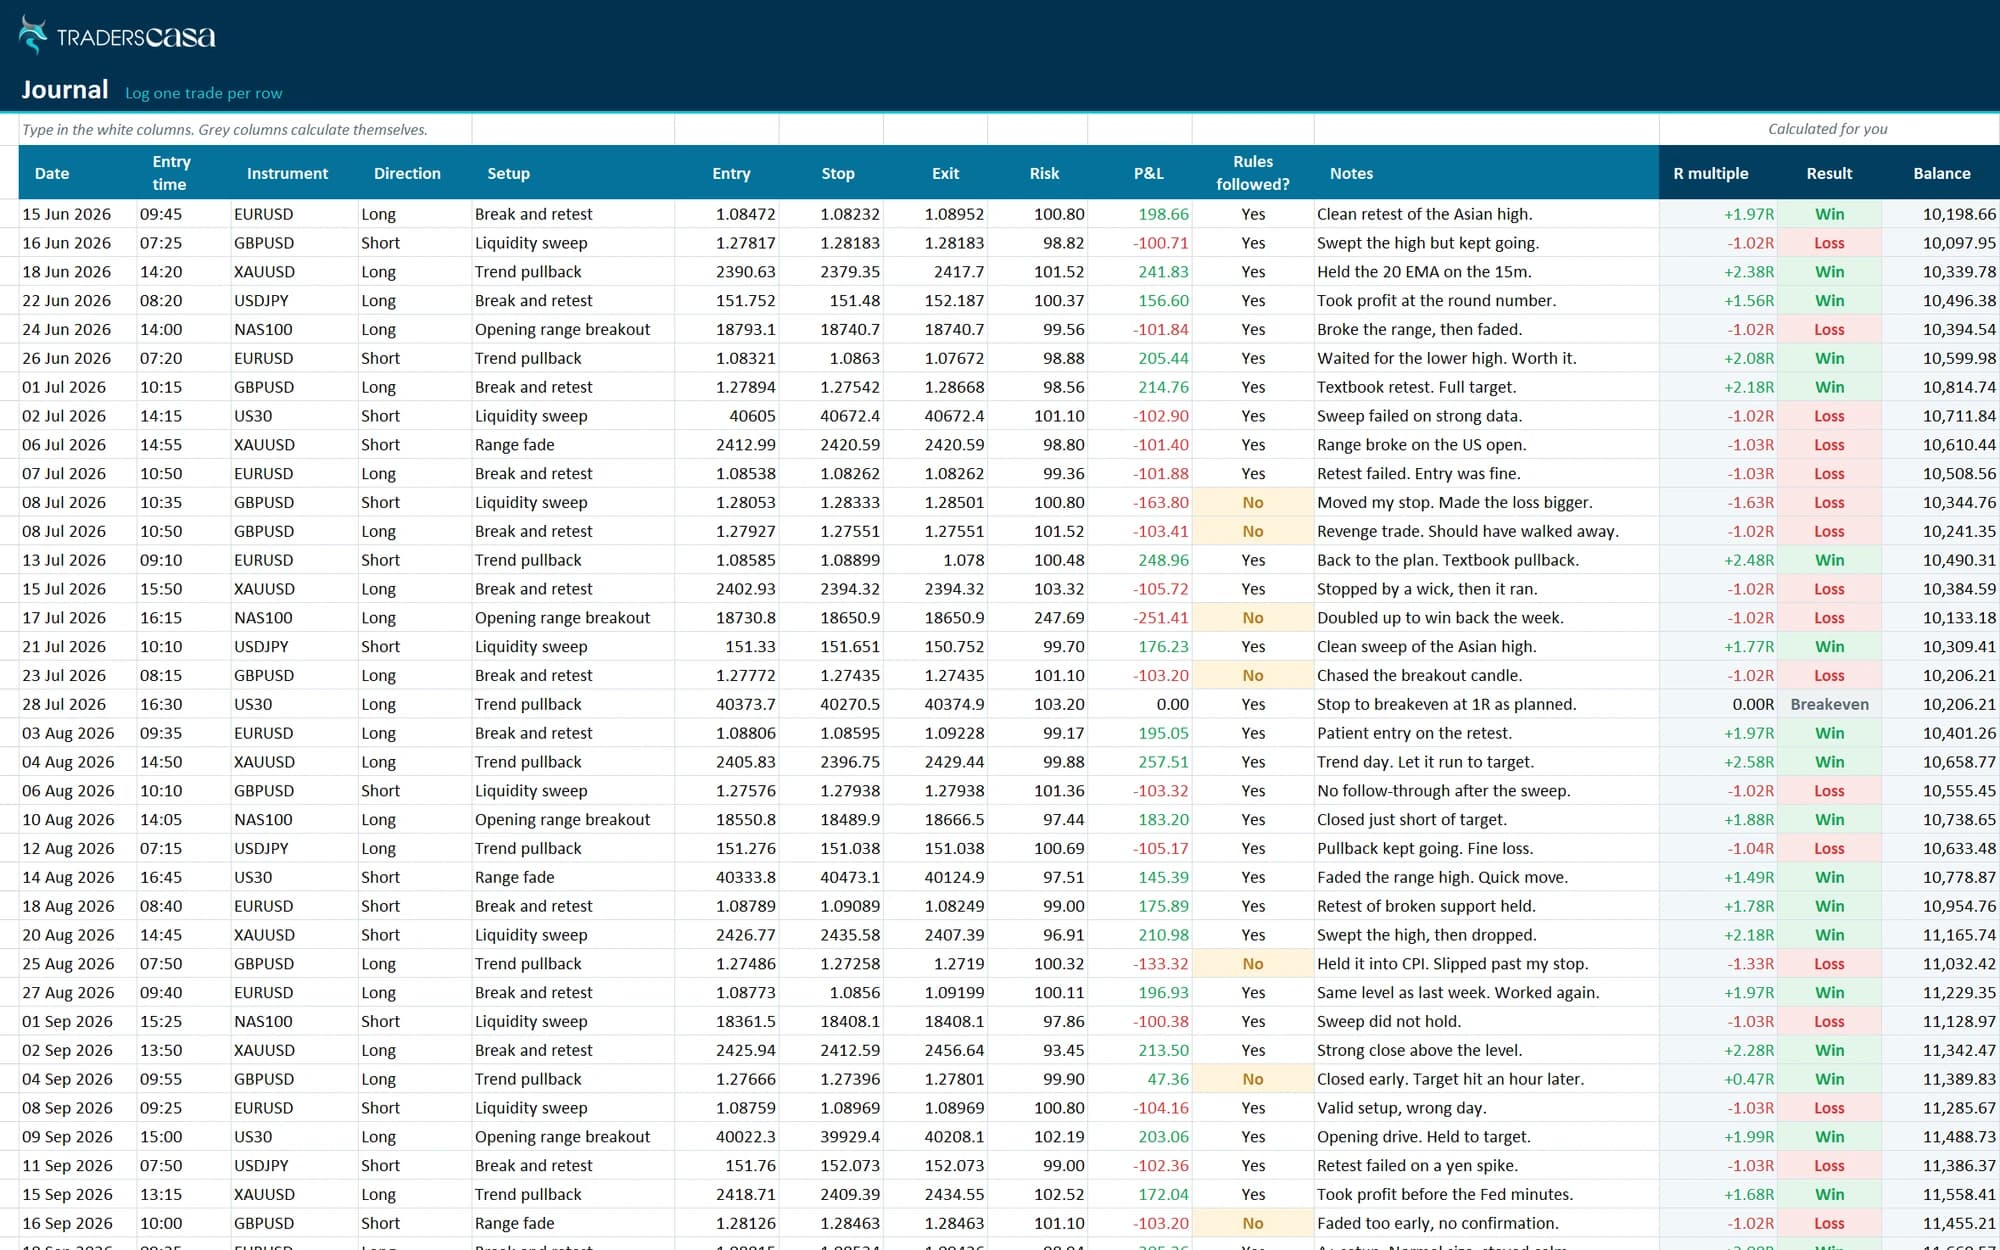Click the P&L value 156.60
This screenshot has width=2000, height=1250.
click(x=1163, y=301)
